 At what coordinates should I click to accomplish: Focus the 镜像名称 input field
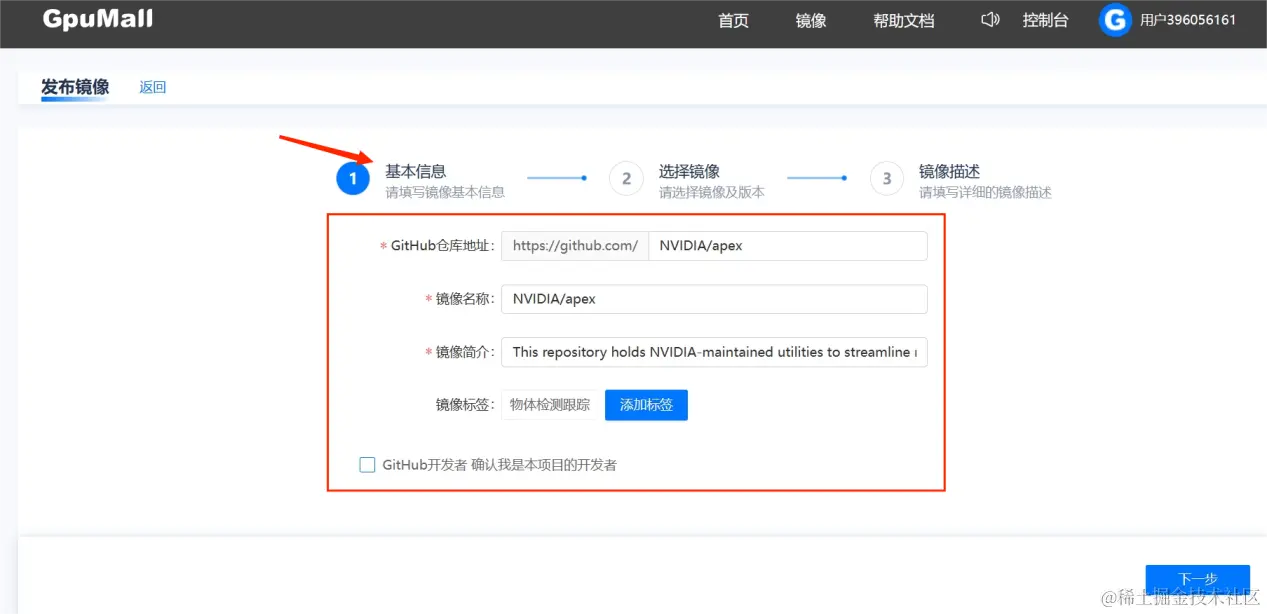pyautogui.click(x=714, y=299)
